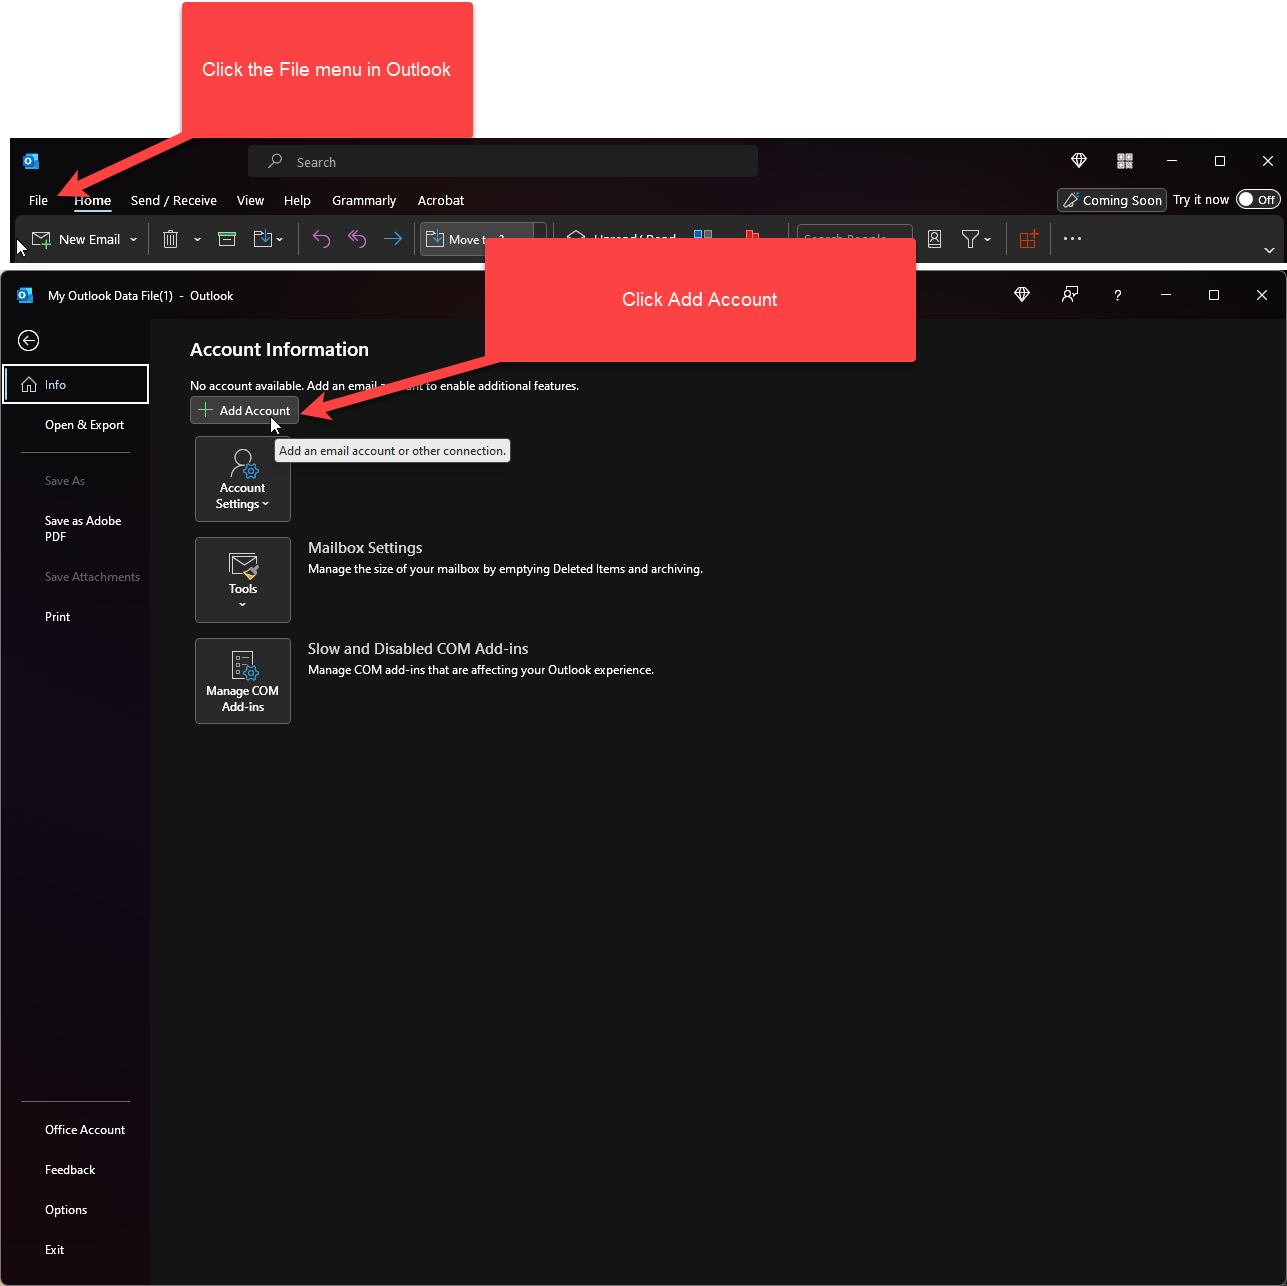Expand the Delete dropdown arrow

(197, 240)
